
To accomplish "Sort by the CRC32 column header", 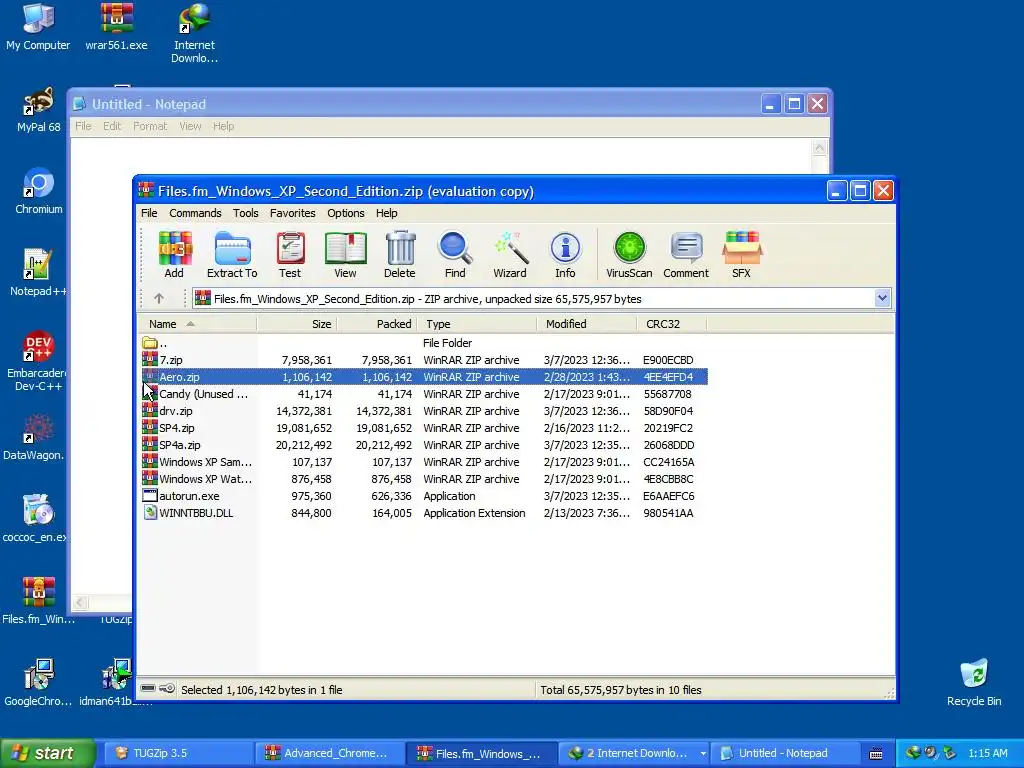I will pos(671,324).
